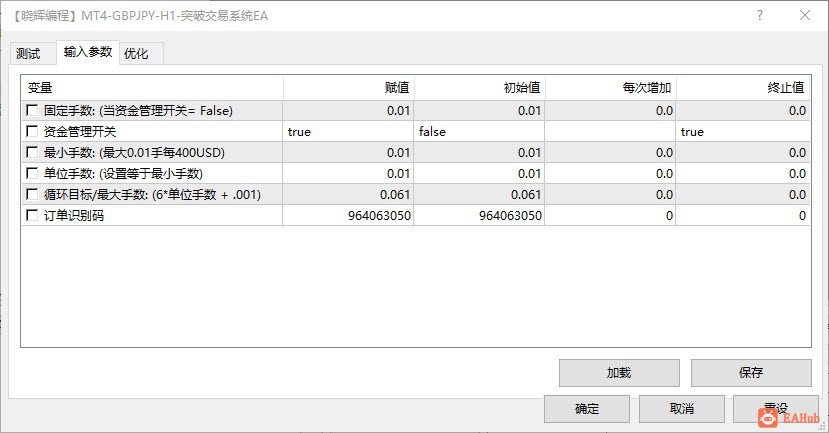Select 赋值 cell of 固定手数 row
Image resolution: width=829 pixels, height=433 pixels.
[348, 110]
